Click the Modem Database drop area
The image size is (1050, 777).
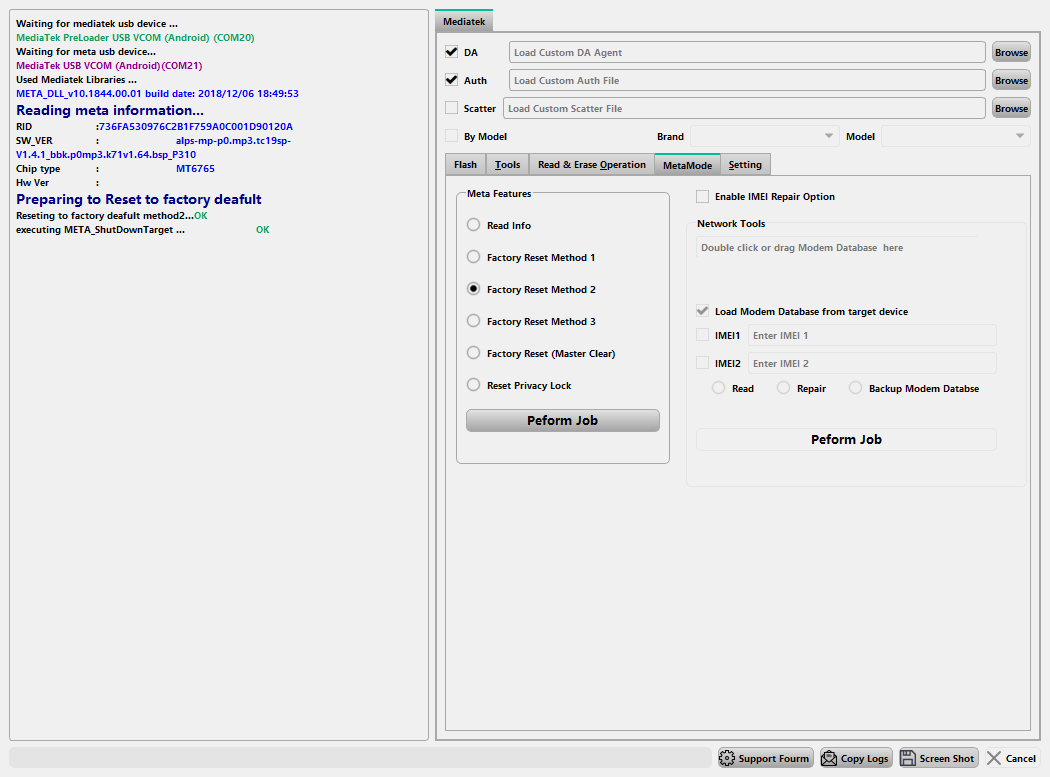pyautogui.click(x=837, y=248)
